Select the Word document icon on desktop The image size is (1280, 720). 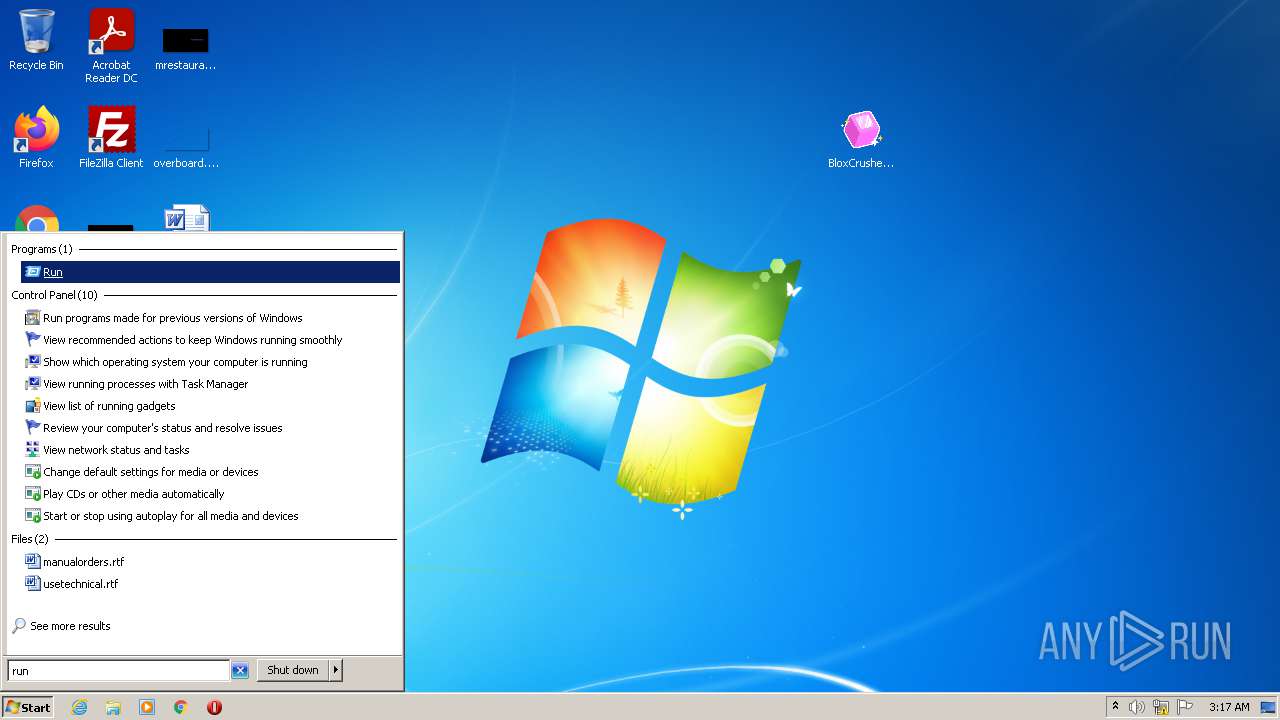tap(187, 219)
